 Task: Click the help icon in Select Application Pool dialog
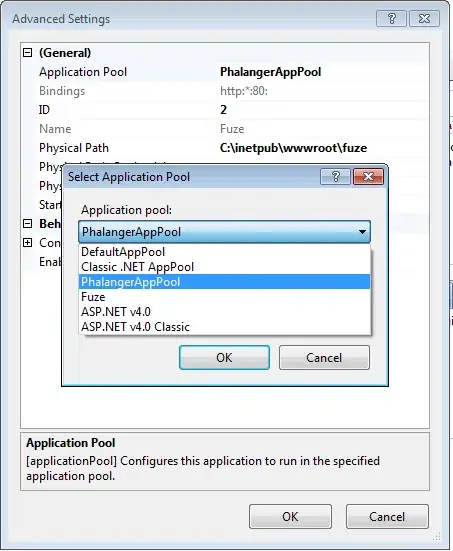335,176
